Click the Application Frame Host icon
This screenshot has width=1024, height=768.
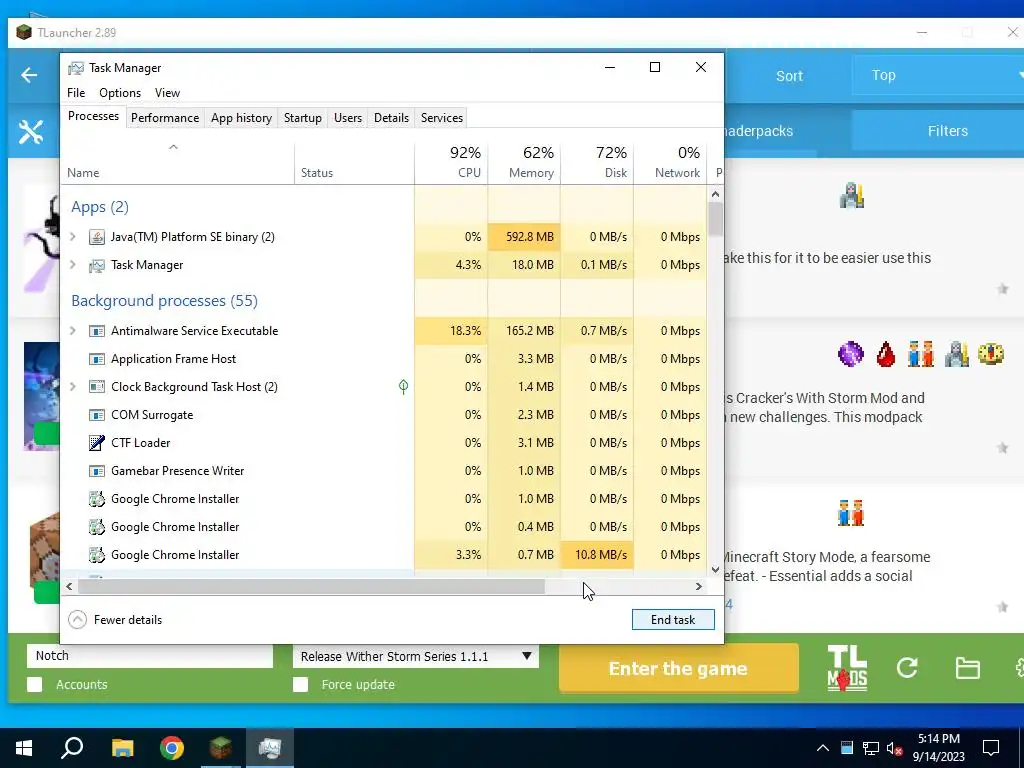97,359
